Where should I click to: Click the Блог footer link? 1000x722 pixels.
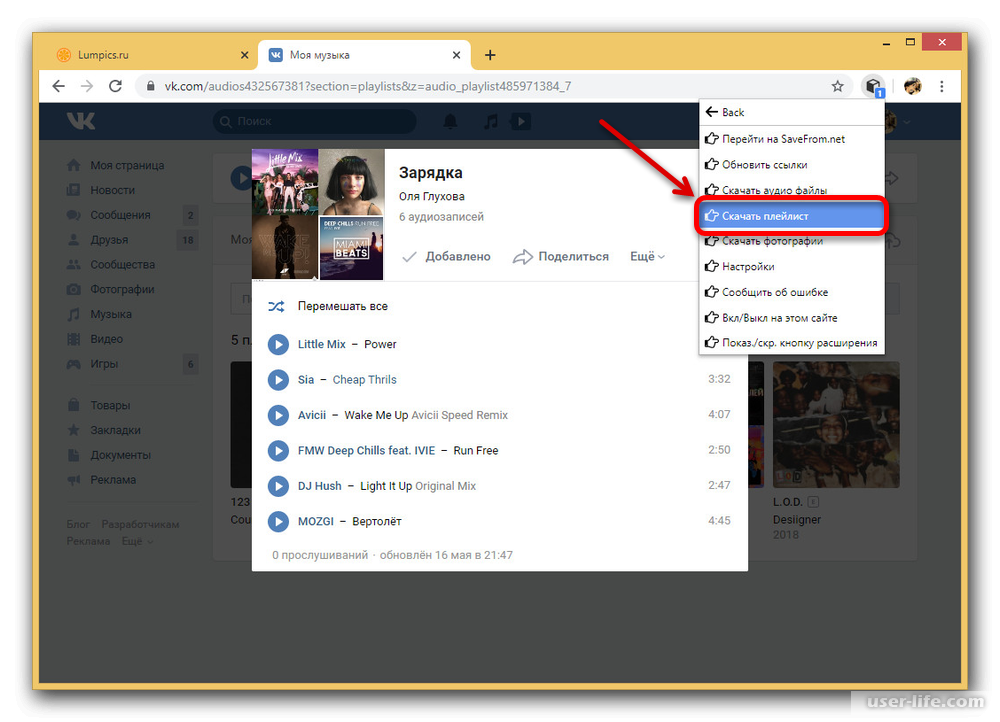[78, 524]
